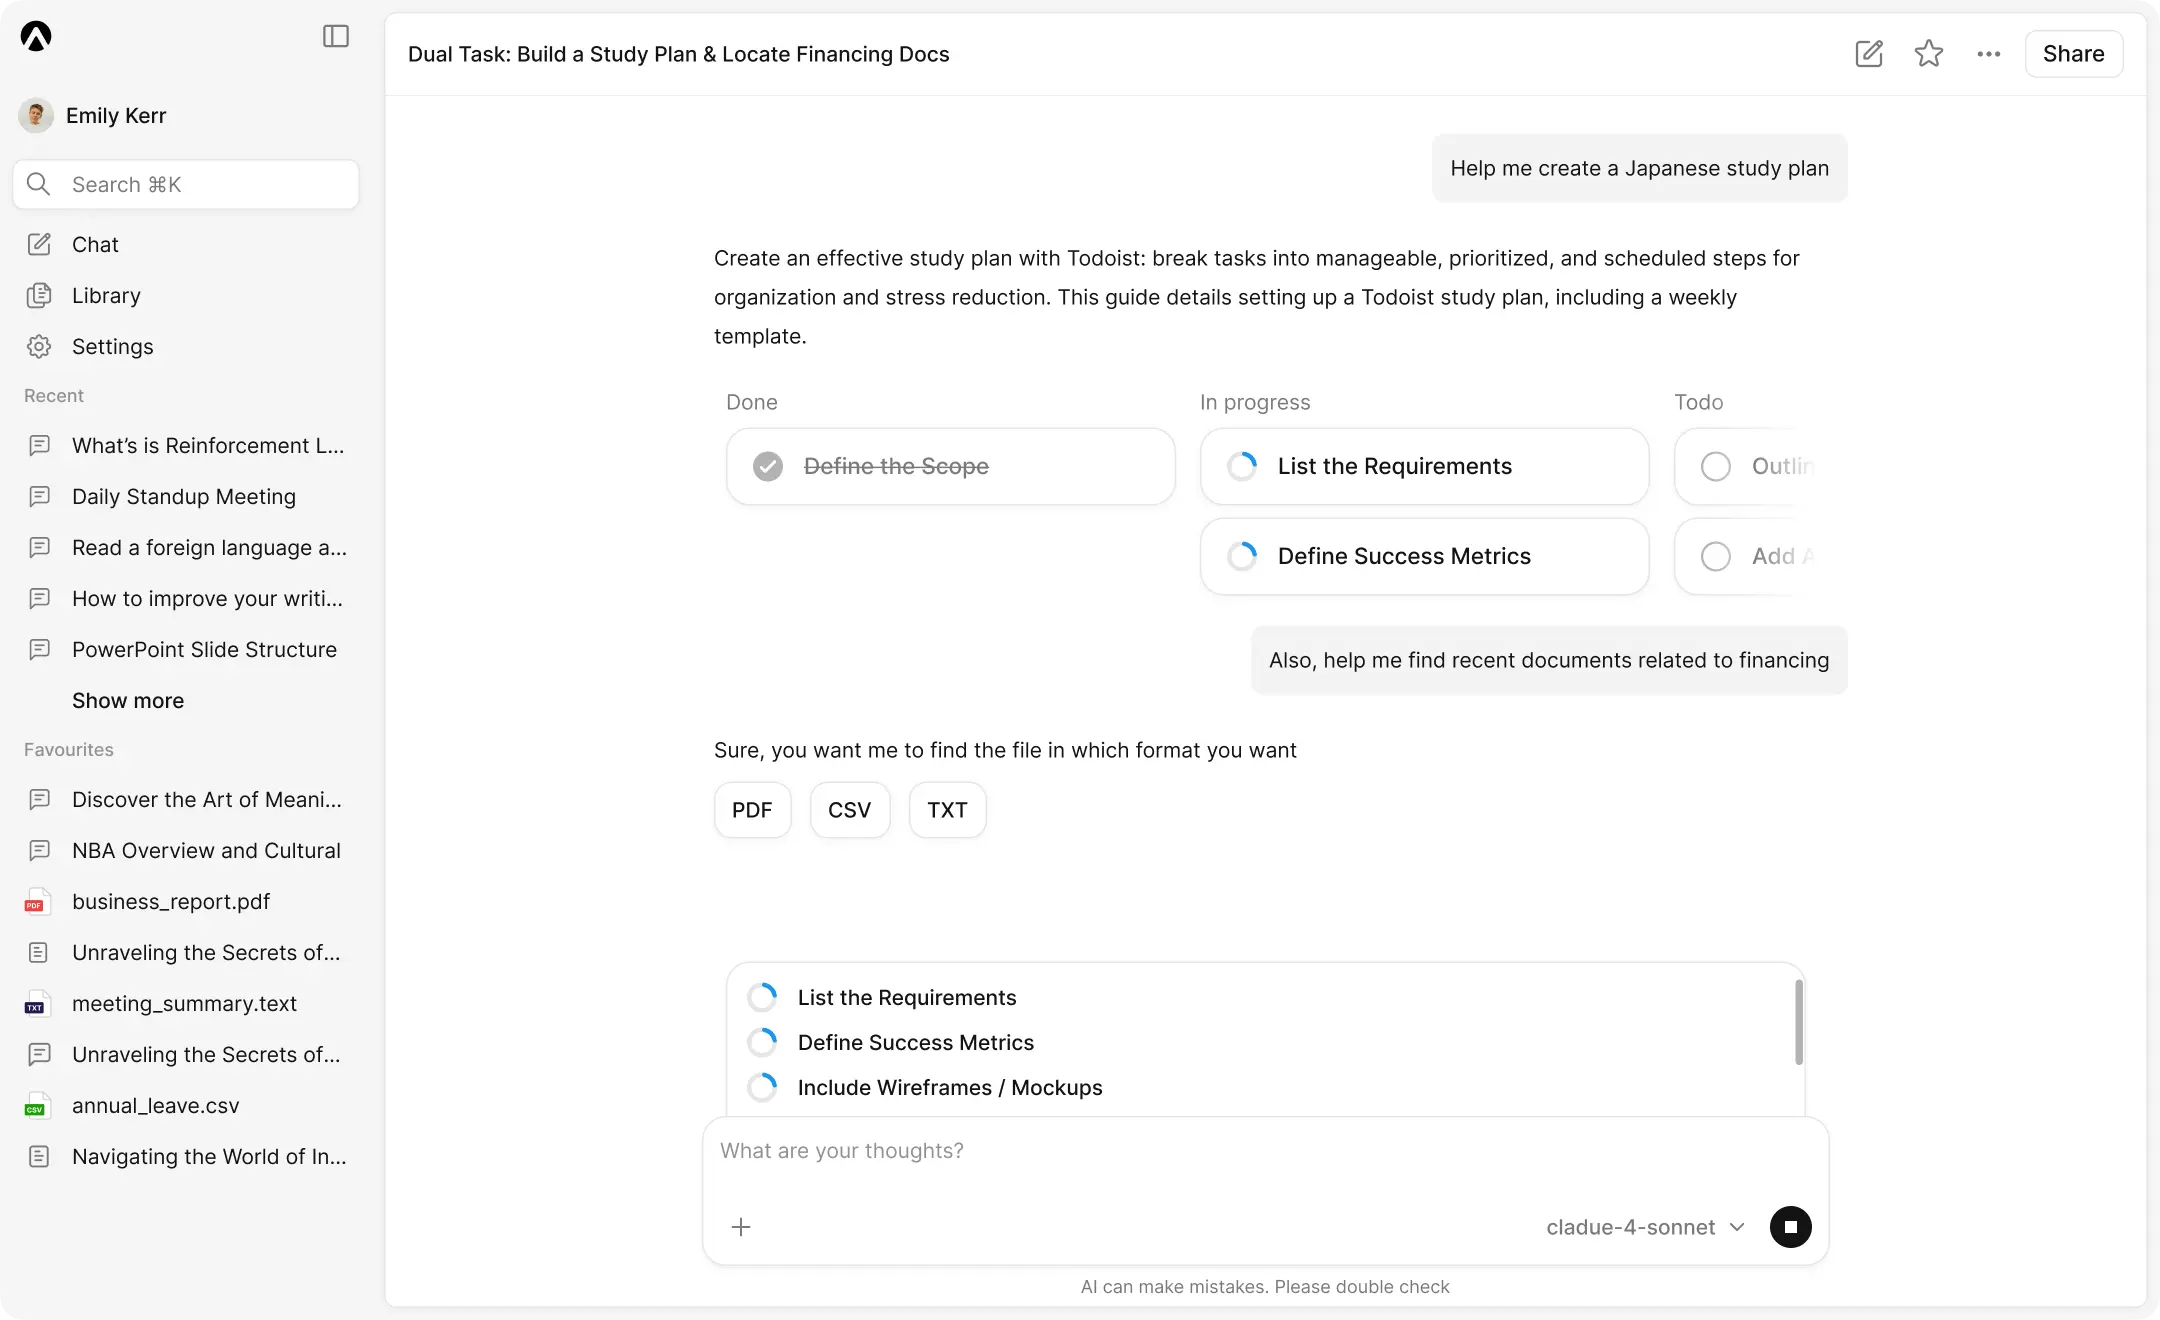The image size is (2160, 1320).
Task: Expand recent chats with Show more
Action: (x=128, y=701)
